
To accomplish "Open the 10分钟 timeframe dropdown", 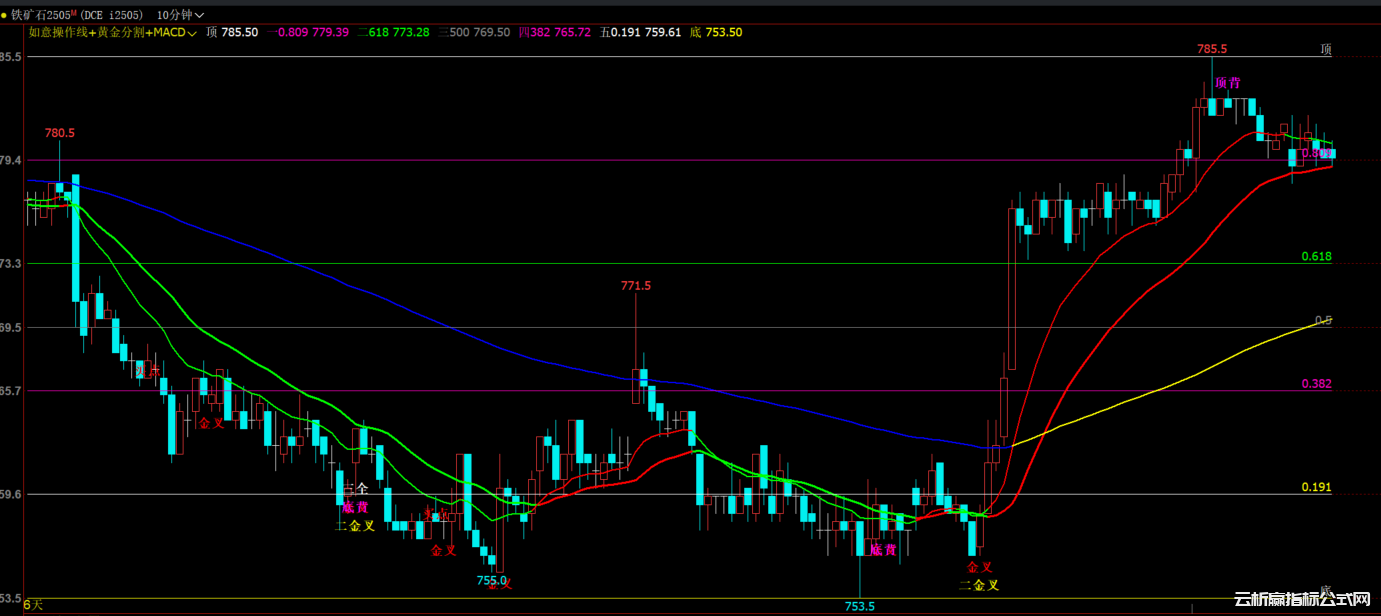I will (x=181, y=15).
